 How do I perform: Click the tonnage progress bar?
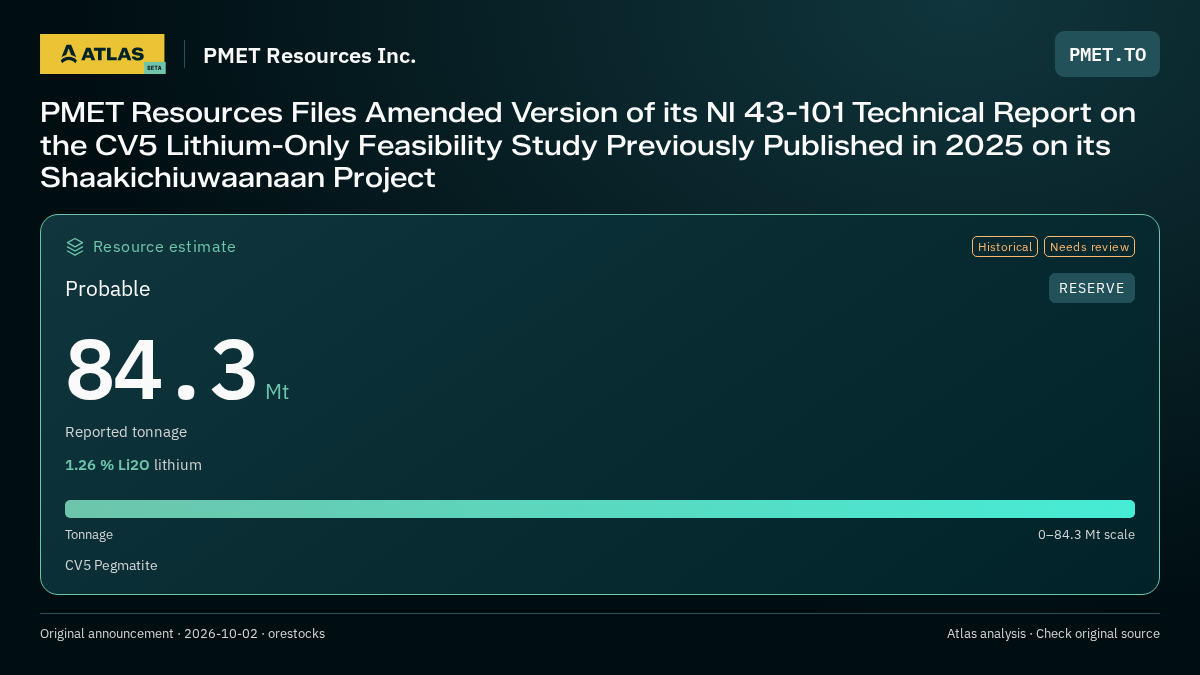pyautogui.click(x=600, y=509)
